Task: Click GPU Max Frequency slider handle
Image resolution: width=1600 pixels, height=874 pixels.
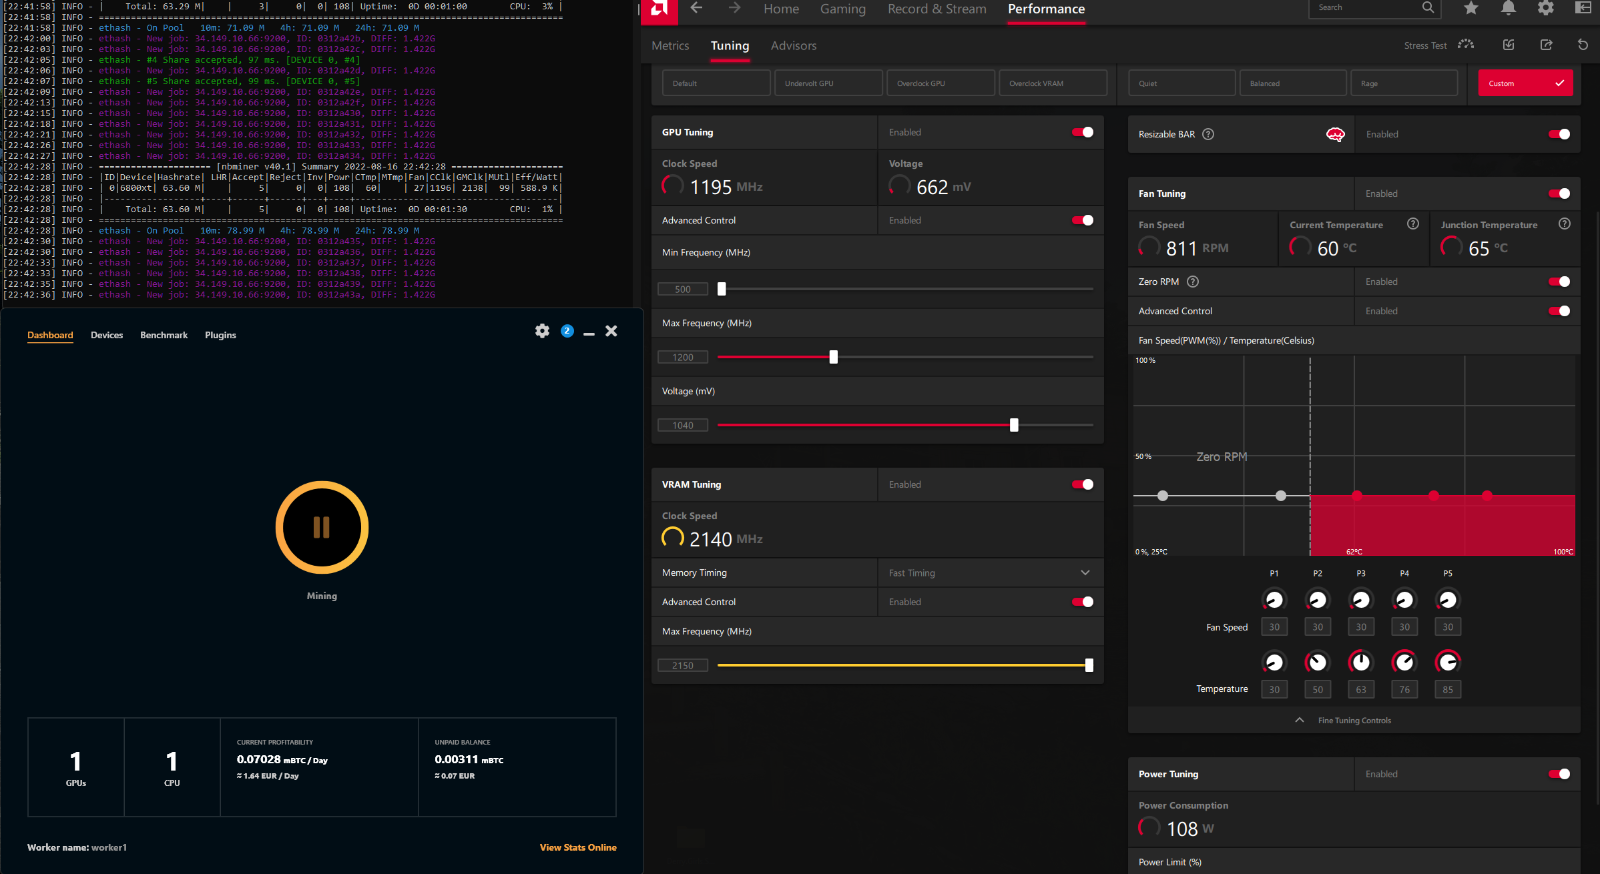Action: tap(833, 357)
